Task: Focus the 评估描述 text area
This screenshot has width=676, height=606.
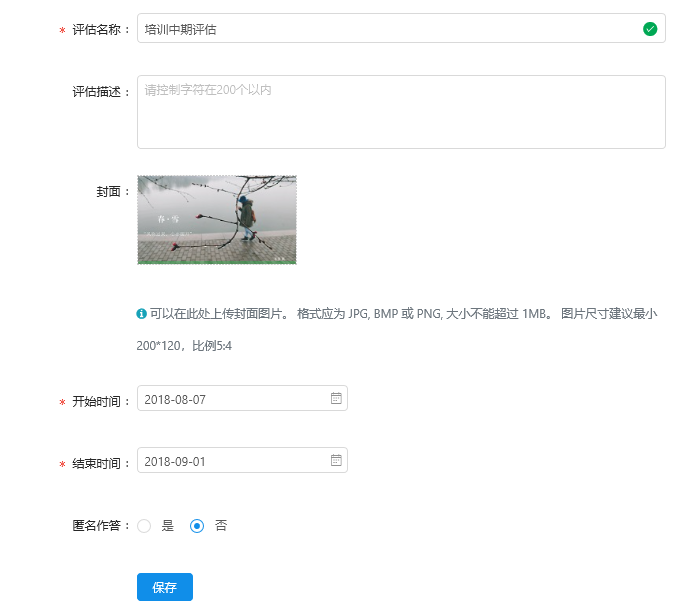Action: [401, 112]
